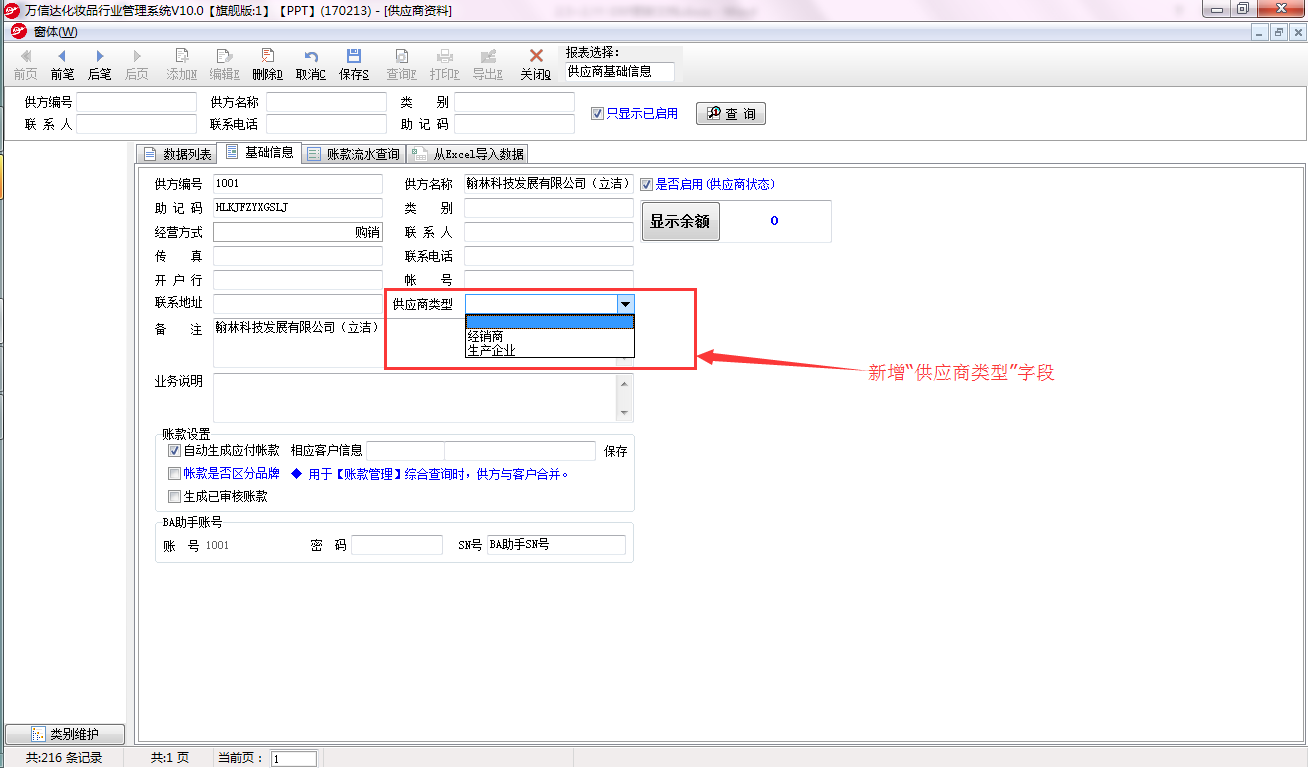Switch to 数据列表 tab
This screenshot has height=768, width=1308.
pos(178,154)
